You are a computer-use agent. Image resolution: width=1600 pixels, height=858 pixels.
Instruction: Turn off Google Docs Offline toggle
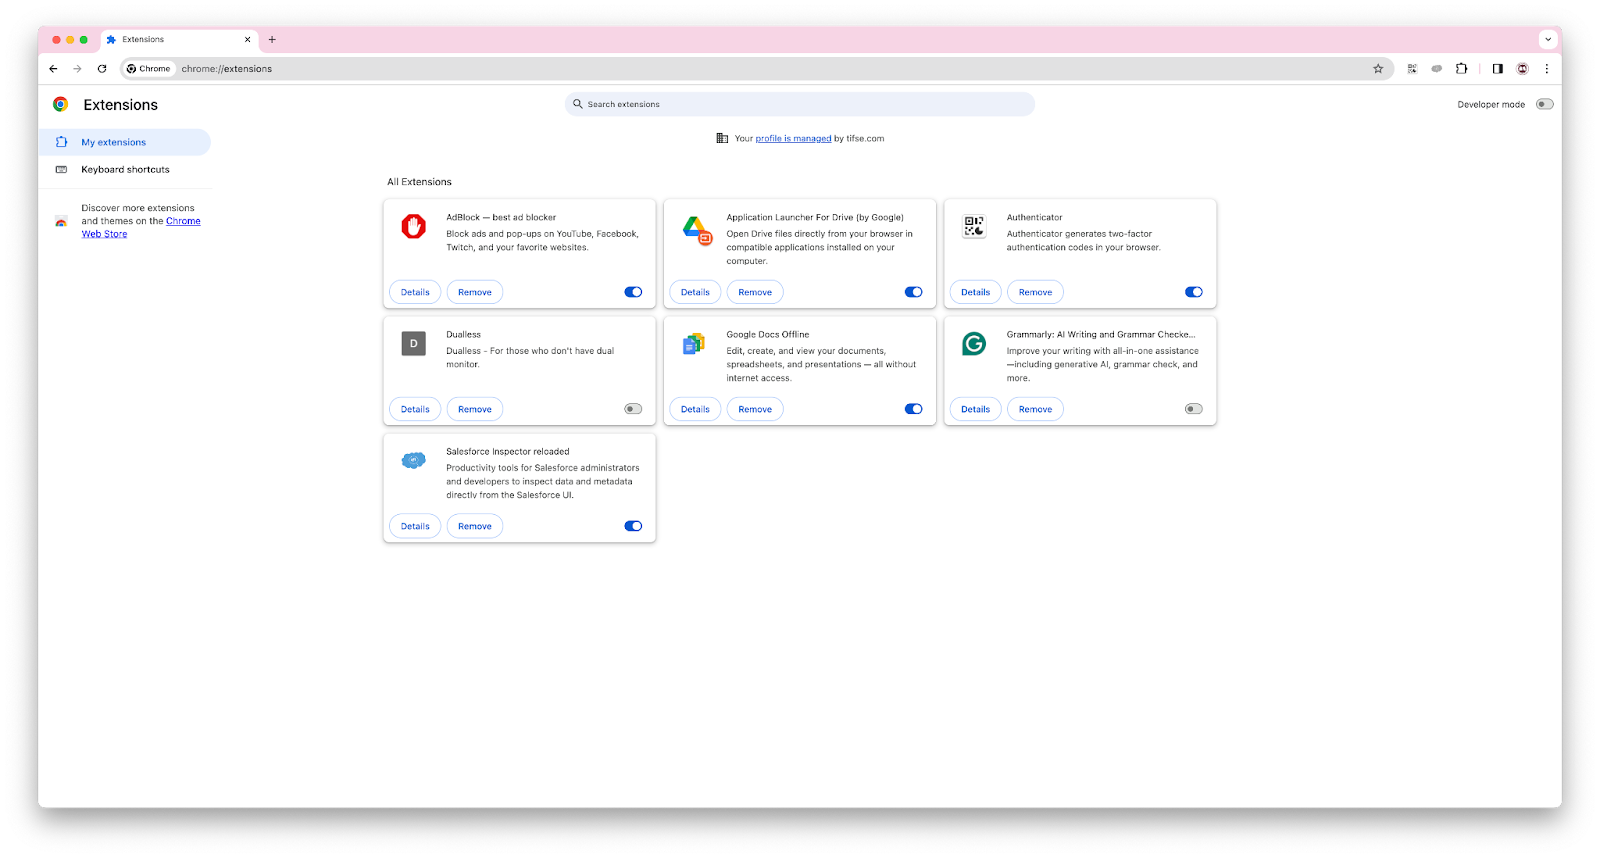[913, 409]
